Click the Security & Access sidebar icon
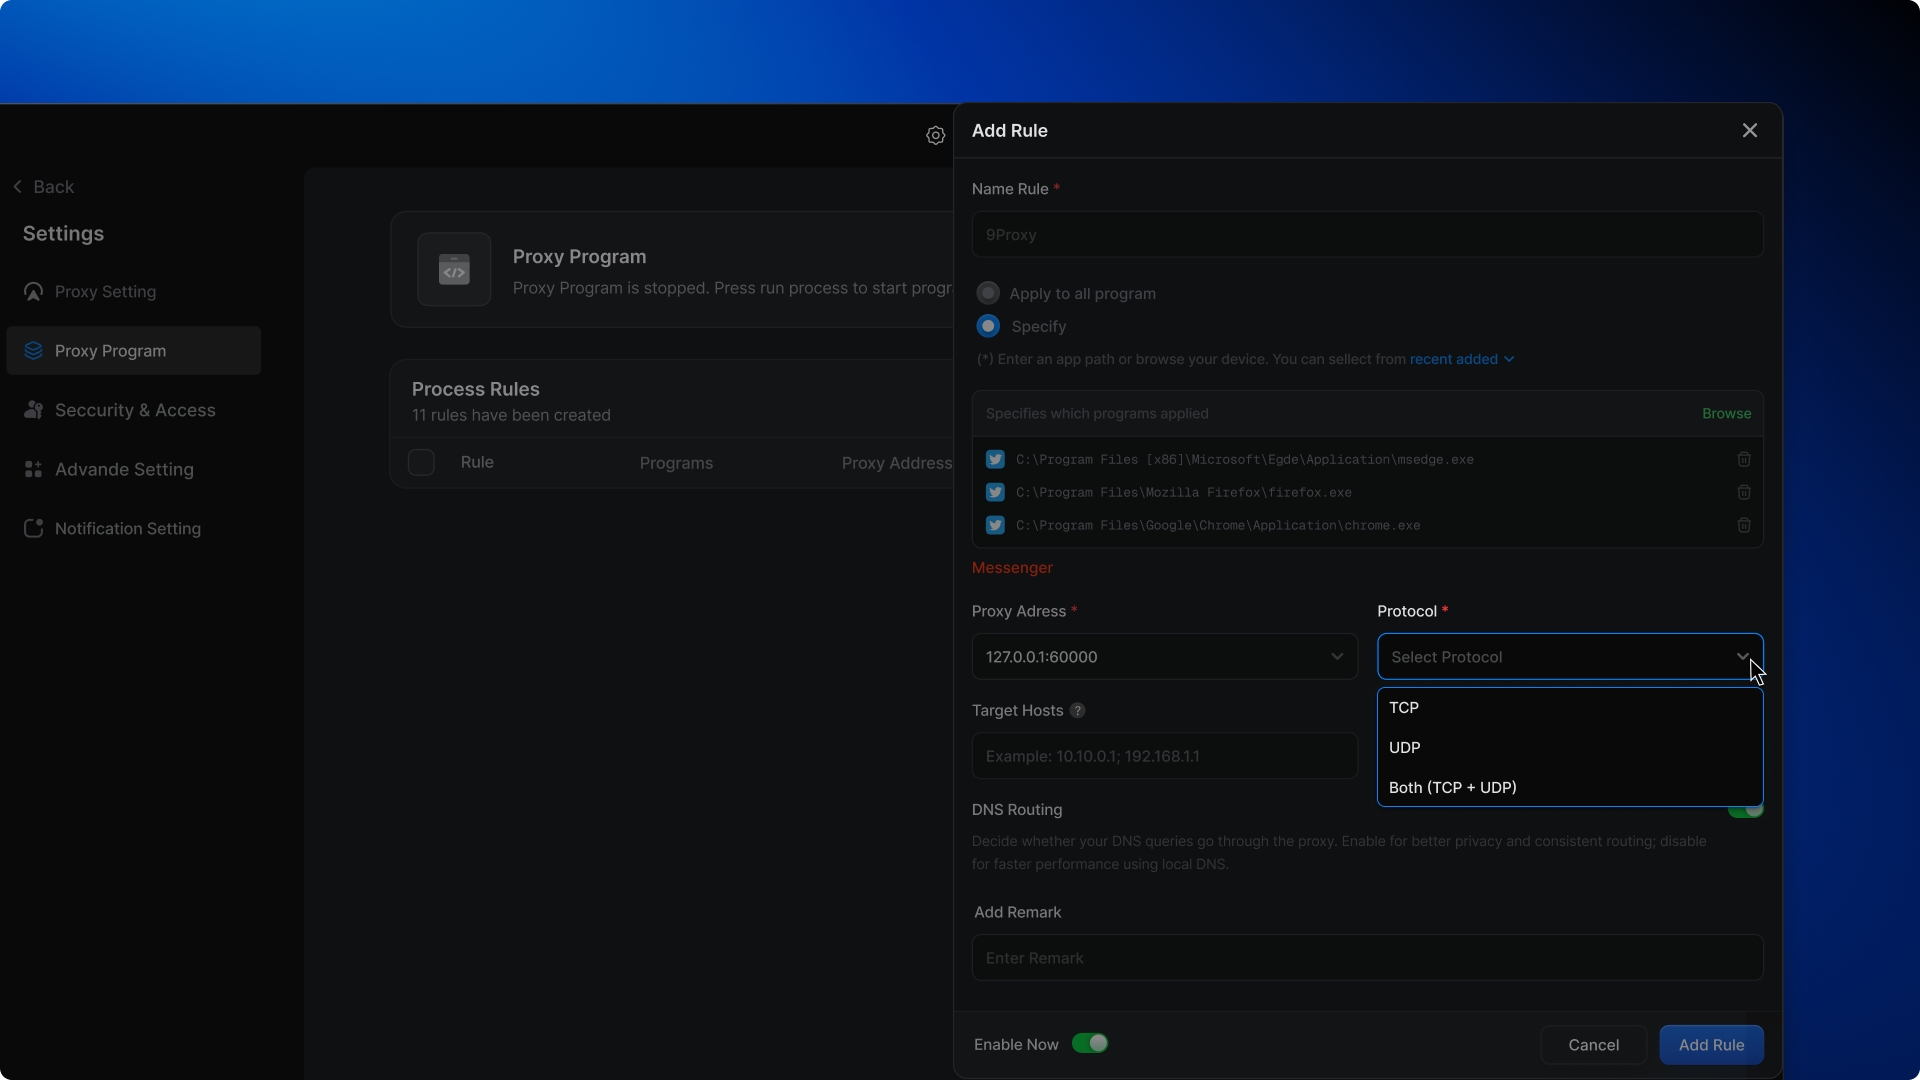 point(33,410)
